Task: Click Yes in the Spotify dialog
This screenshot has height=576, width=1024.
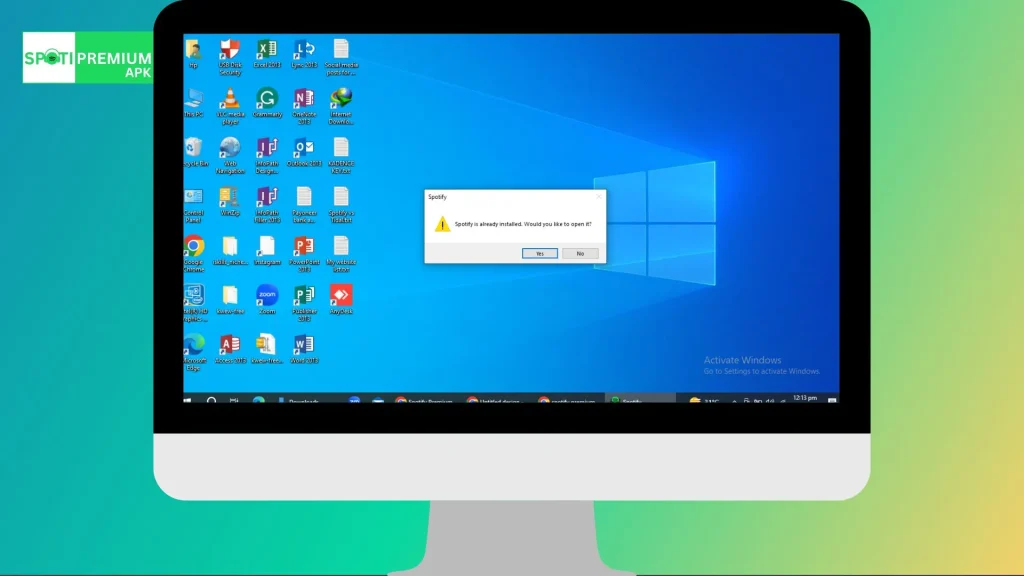Action: (x=539, y=253)
